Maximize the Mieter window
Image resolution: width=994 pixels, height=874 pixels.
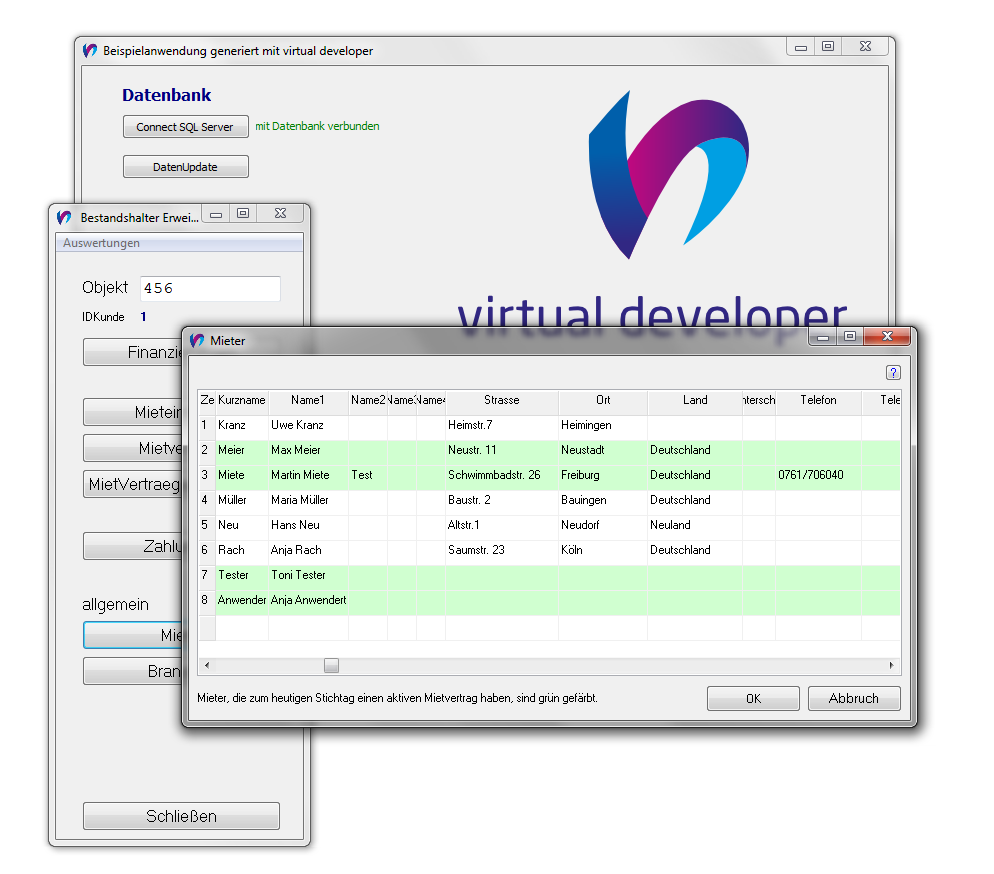click(x=850, y=337)
